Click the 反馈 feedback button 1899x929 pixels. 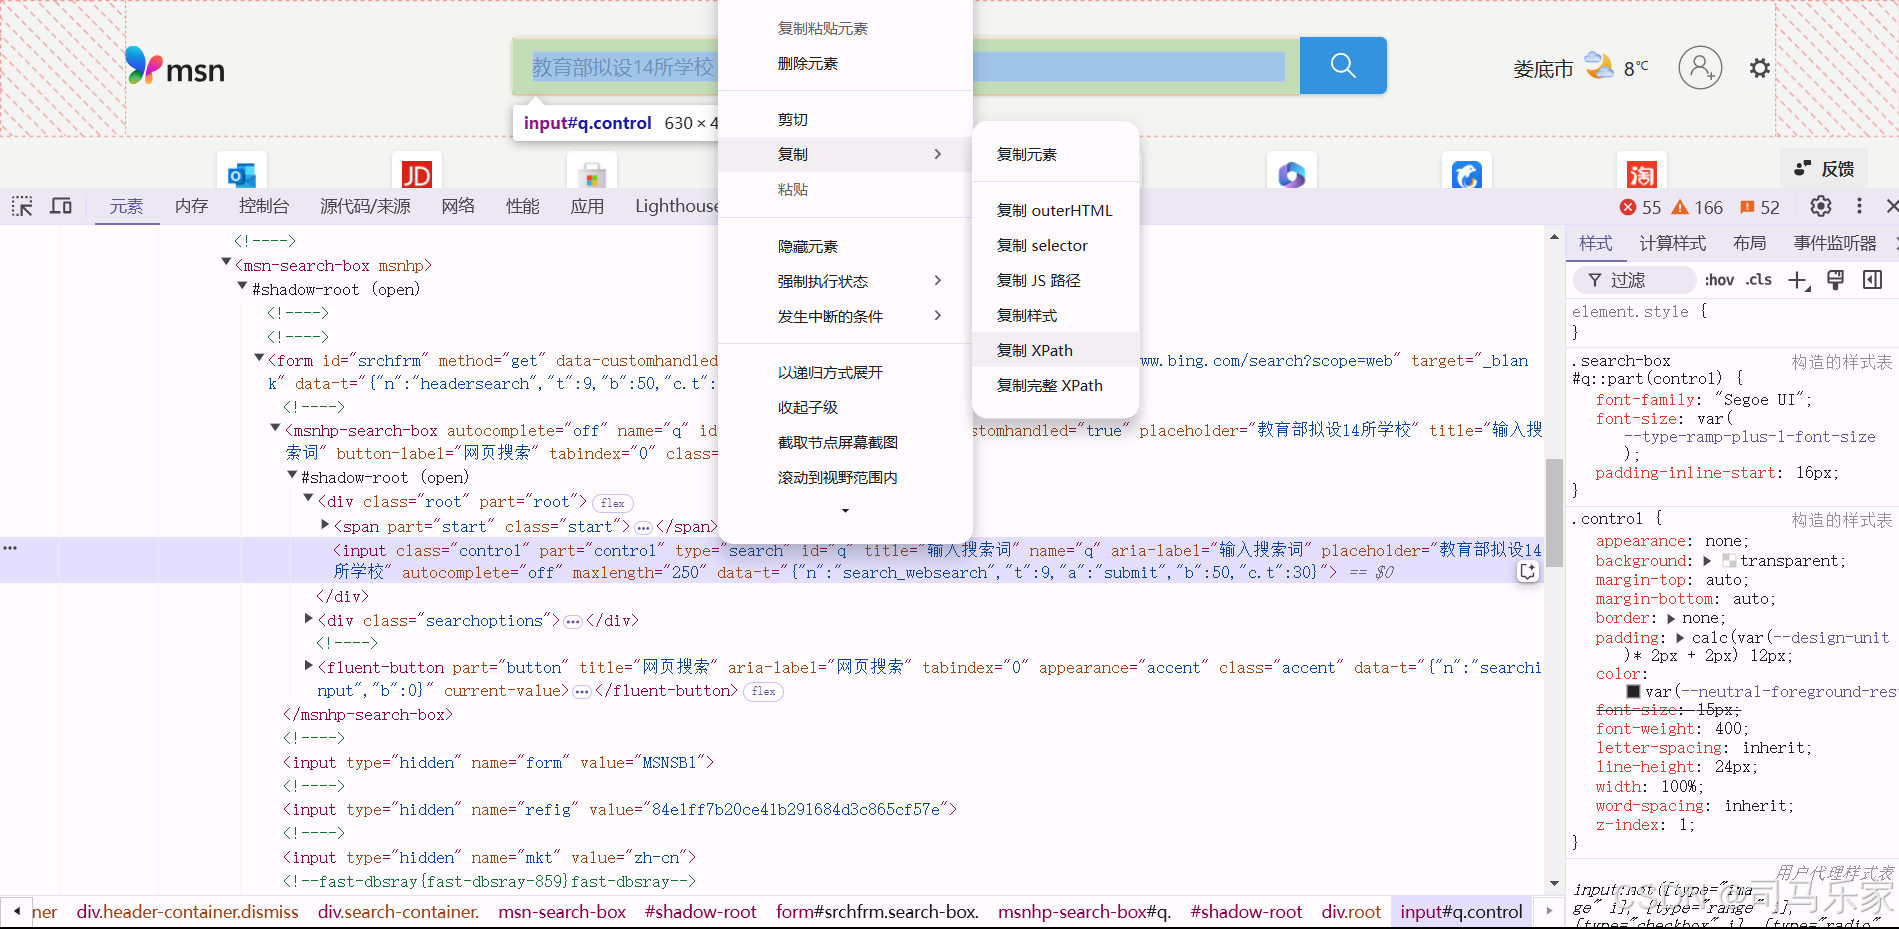point(1824,168)
